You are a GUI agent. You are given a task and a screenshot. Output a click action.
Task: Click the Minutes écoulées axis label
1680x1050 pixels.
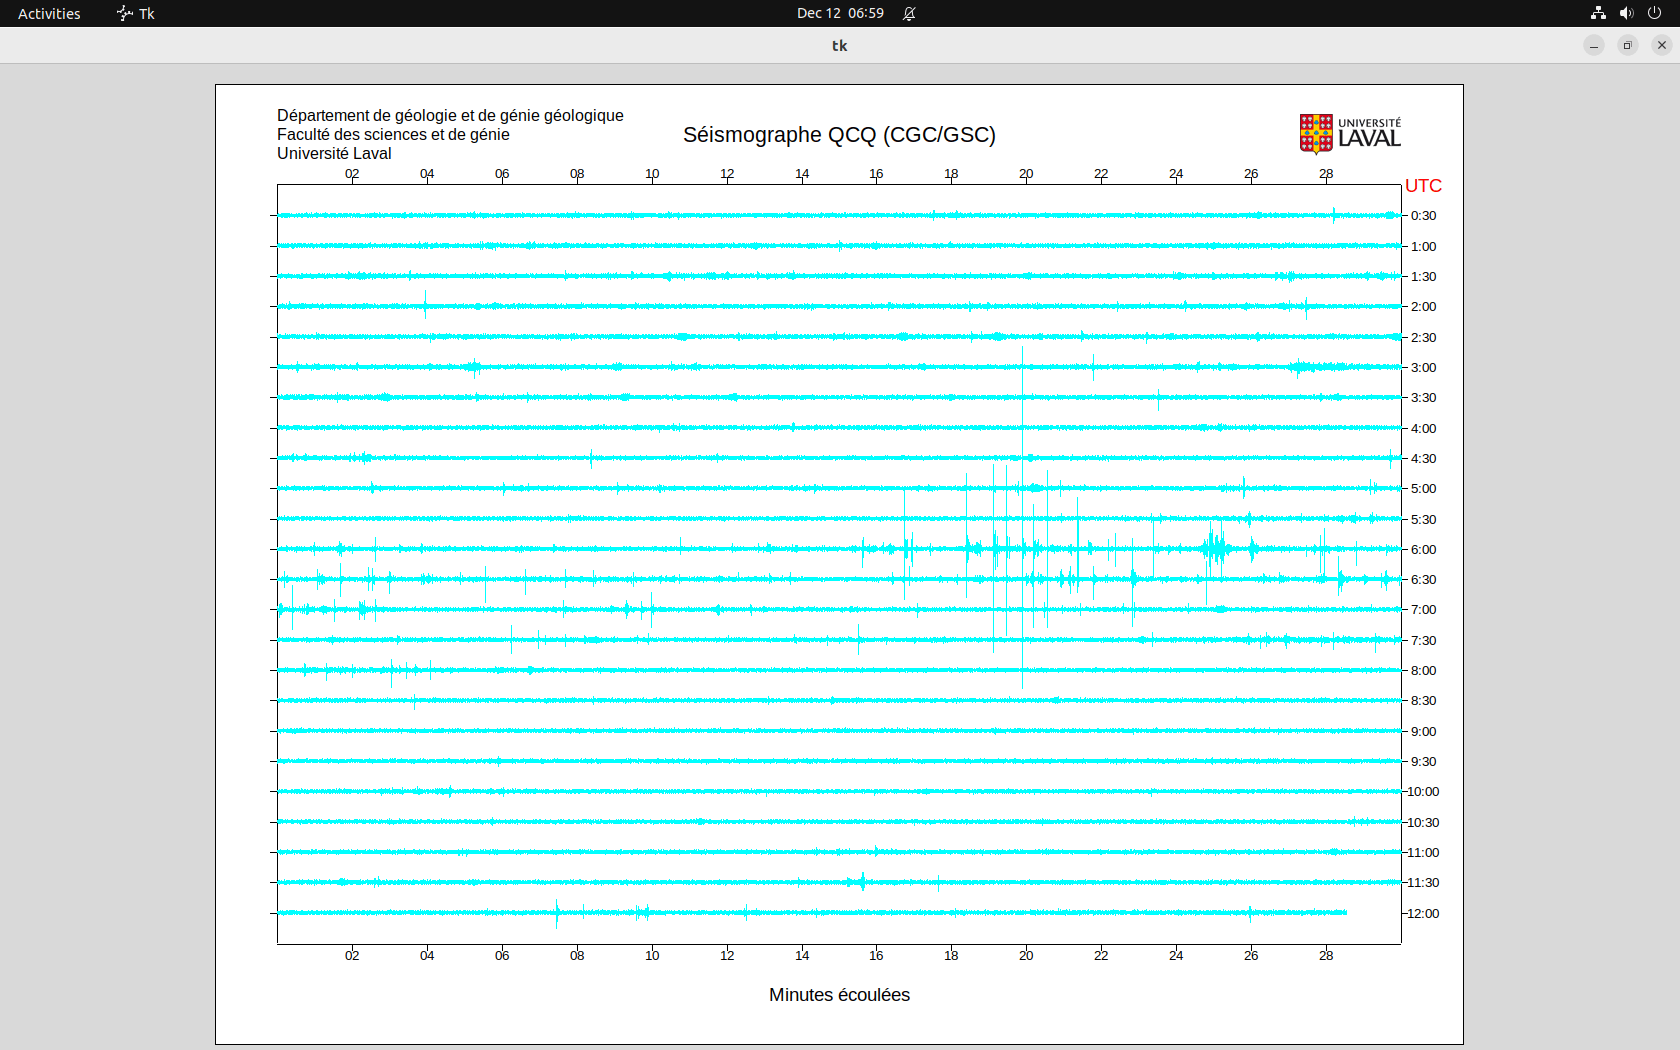[x=839, y=995]
